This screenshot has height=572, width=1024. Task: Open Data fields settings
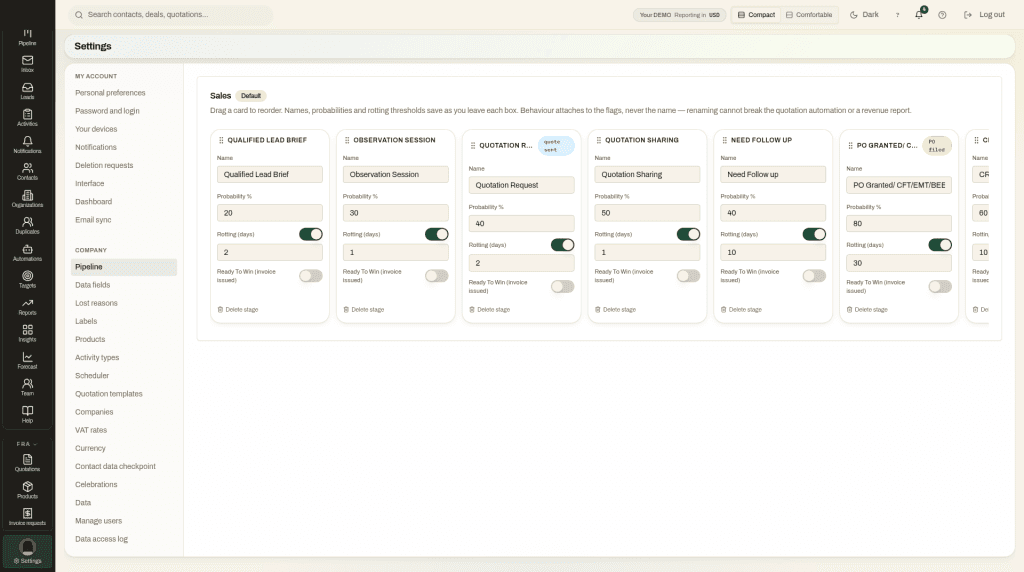pyautogui.click(x=93, y=285)
